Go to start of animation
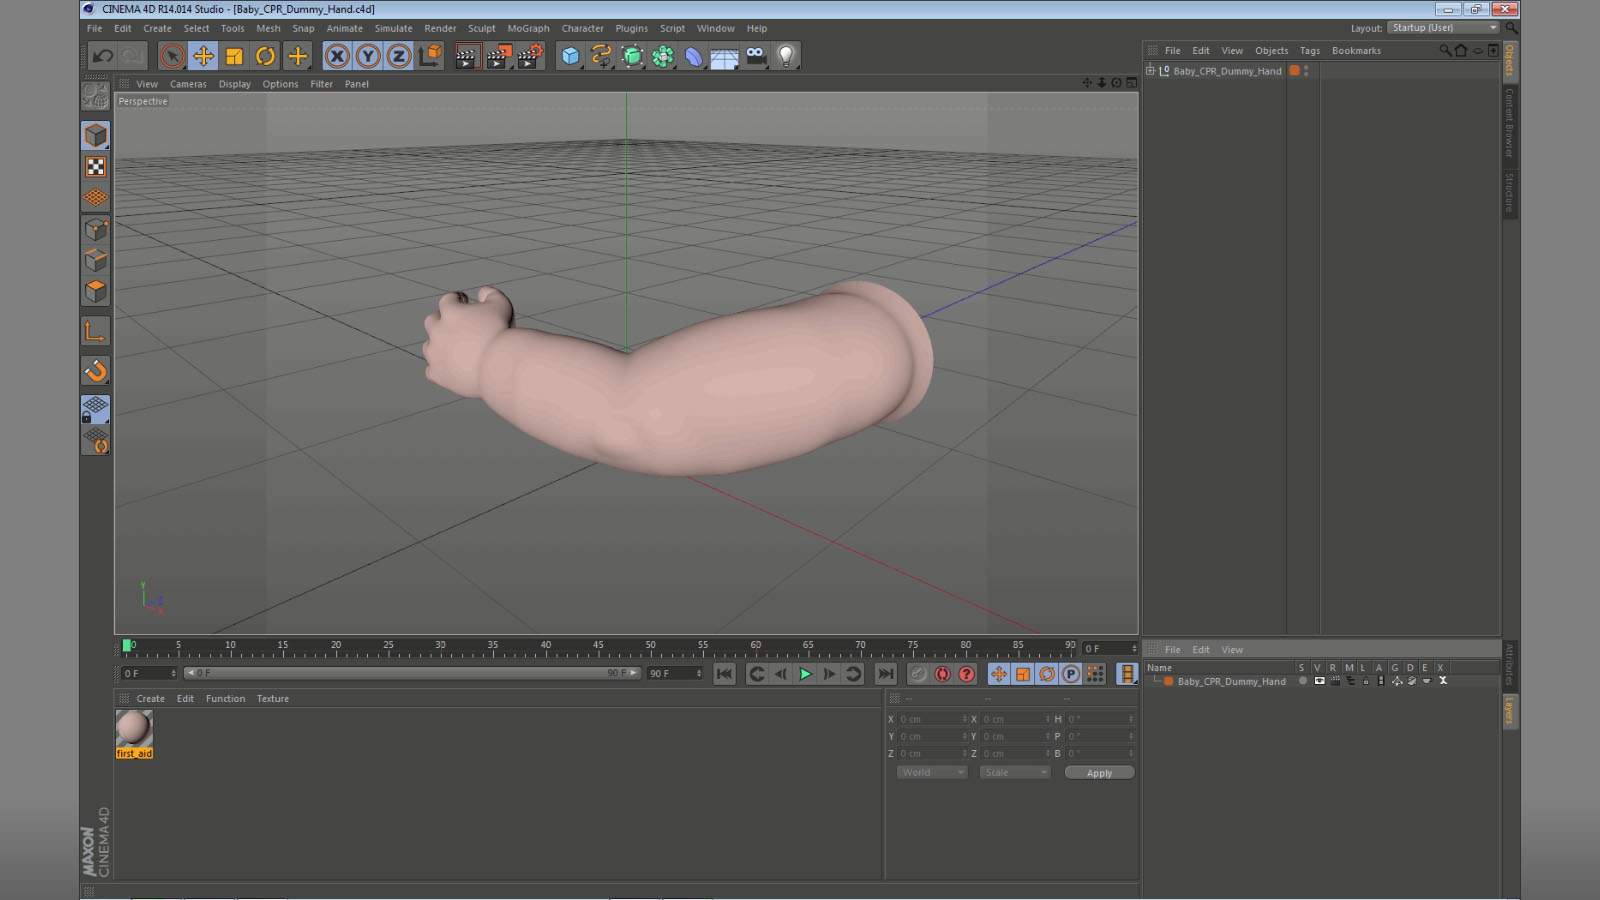This screenshot has width=1600, height=900. click(725, 674)
